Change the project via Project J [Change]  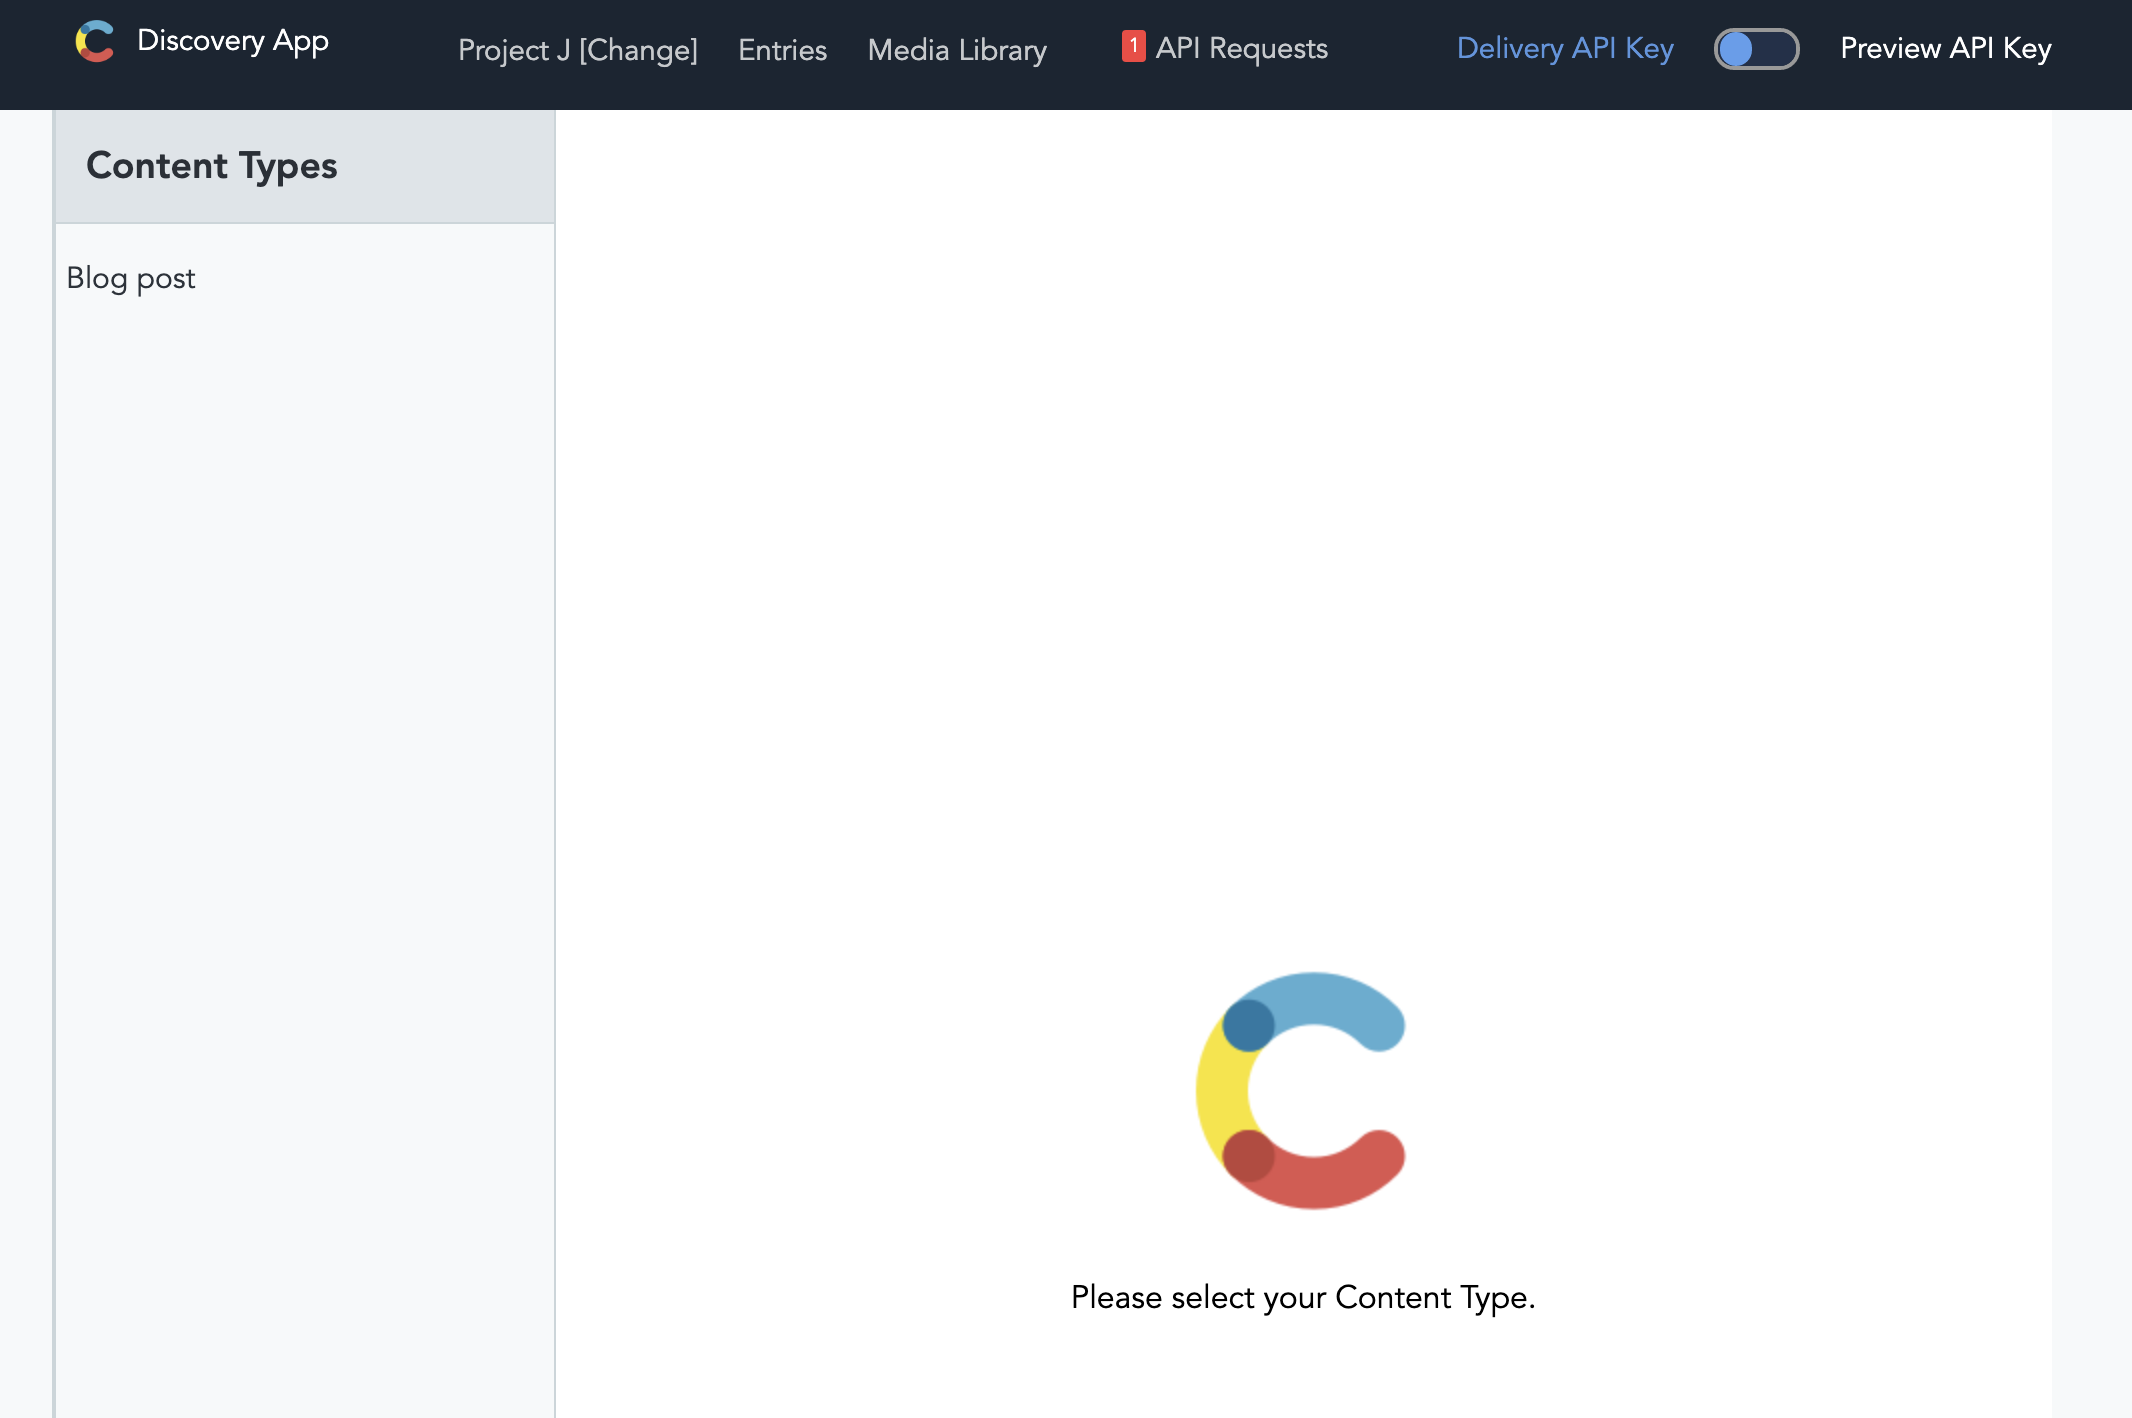point(577,50)
